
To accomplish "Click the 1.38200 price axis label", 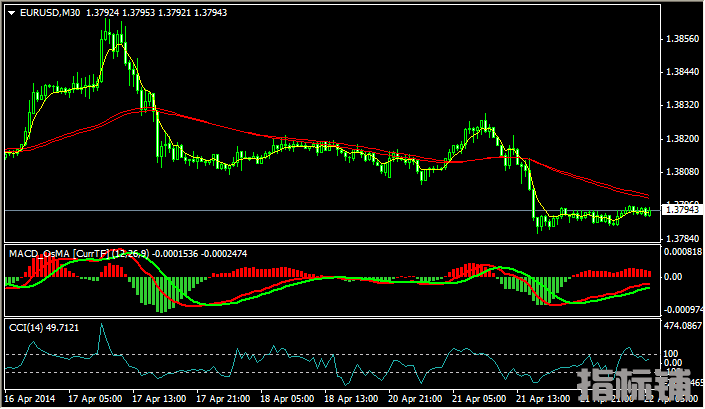I will [x=682, y=139].
